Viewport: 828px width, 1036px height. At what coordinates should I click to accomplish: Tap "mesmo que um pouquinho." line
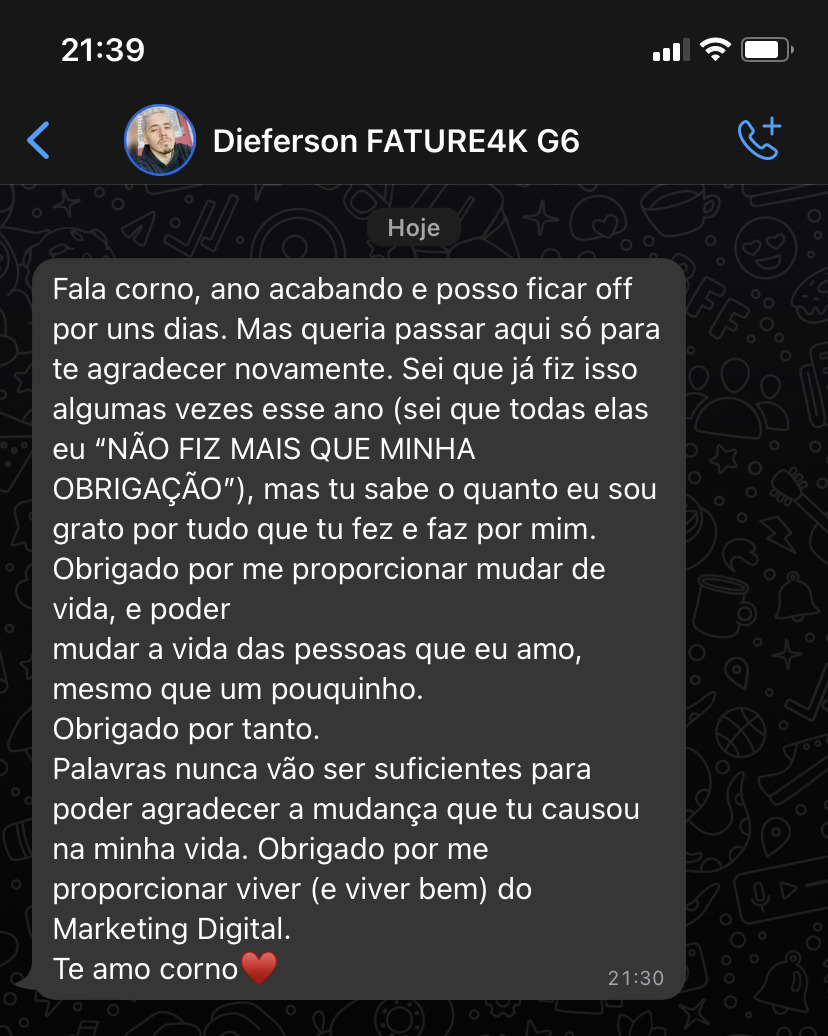coord(238,689)
